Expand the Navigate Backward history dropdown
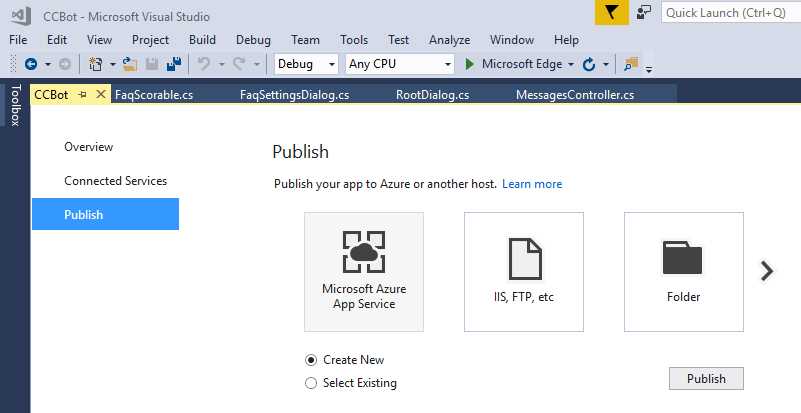Image resolution: width=801 pixels, height=413 pixels. [x=48, y=64]
